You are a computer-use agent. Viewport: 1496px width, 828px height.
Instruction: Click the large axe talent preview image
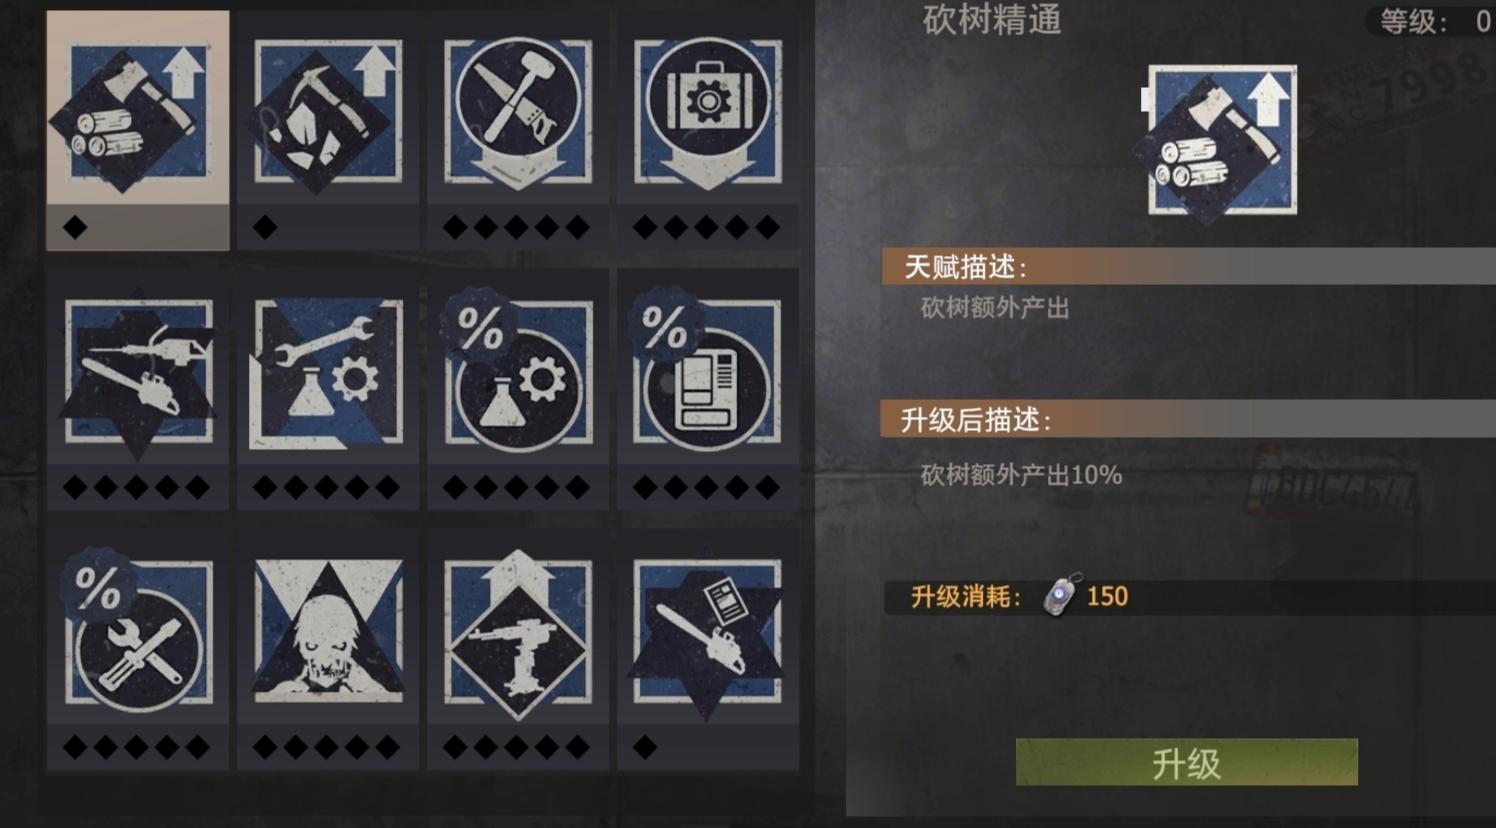click(x=1216, y=141)
